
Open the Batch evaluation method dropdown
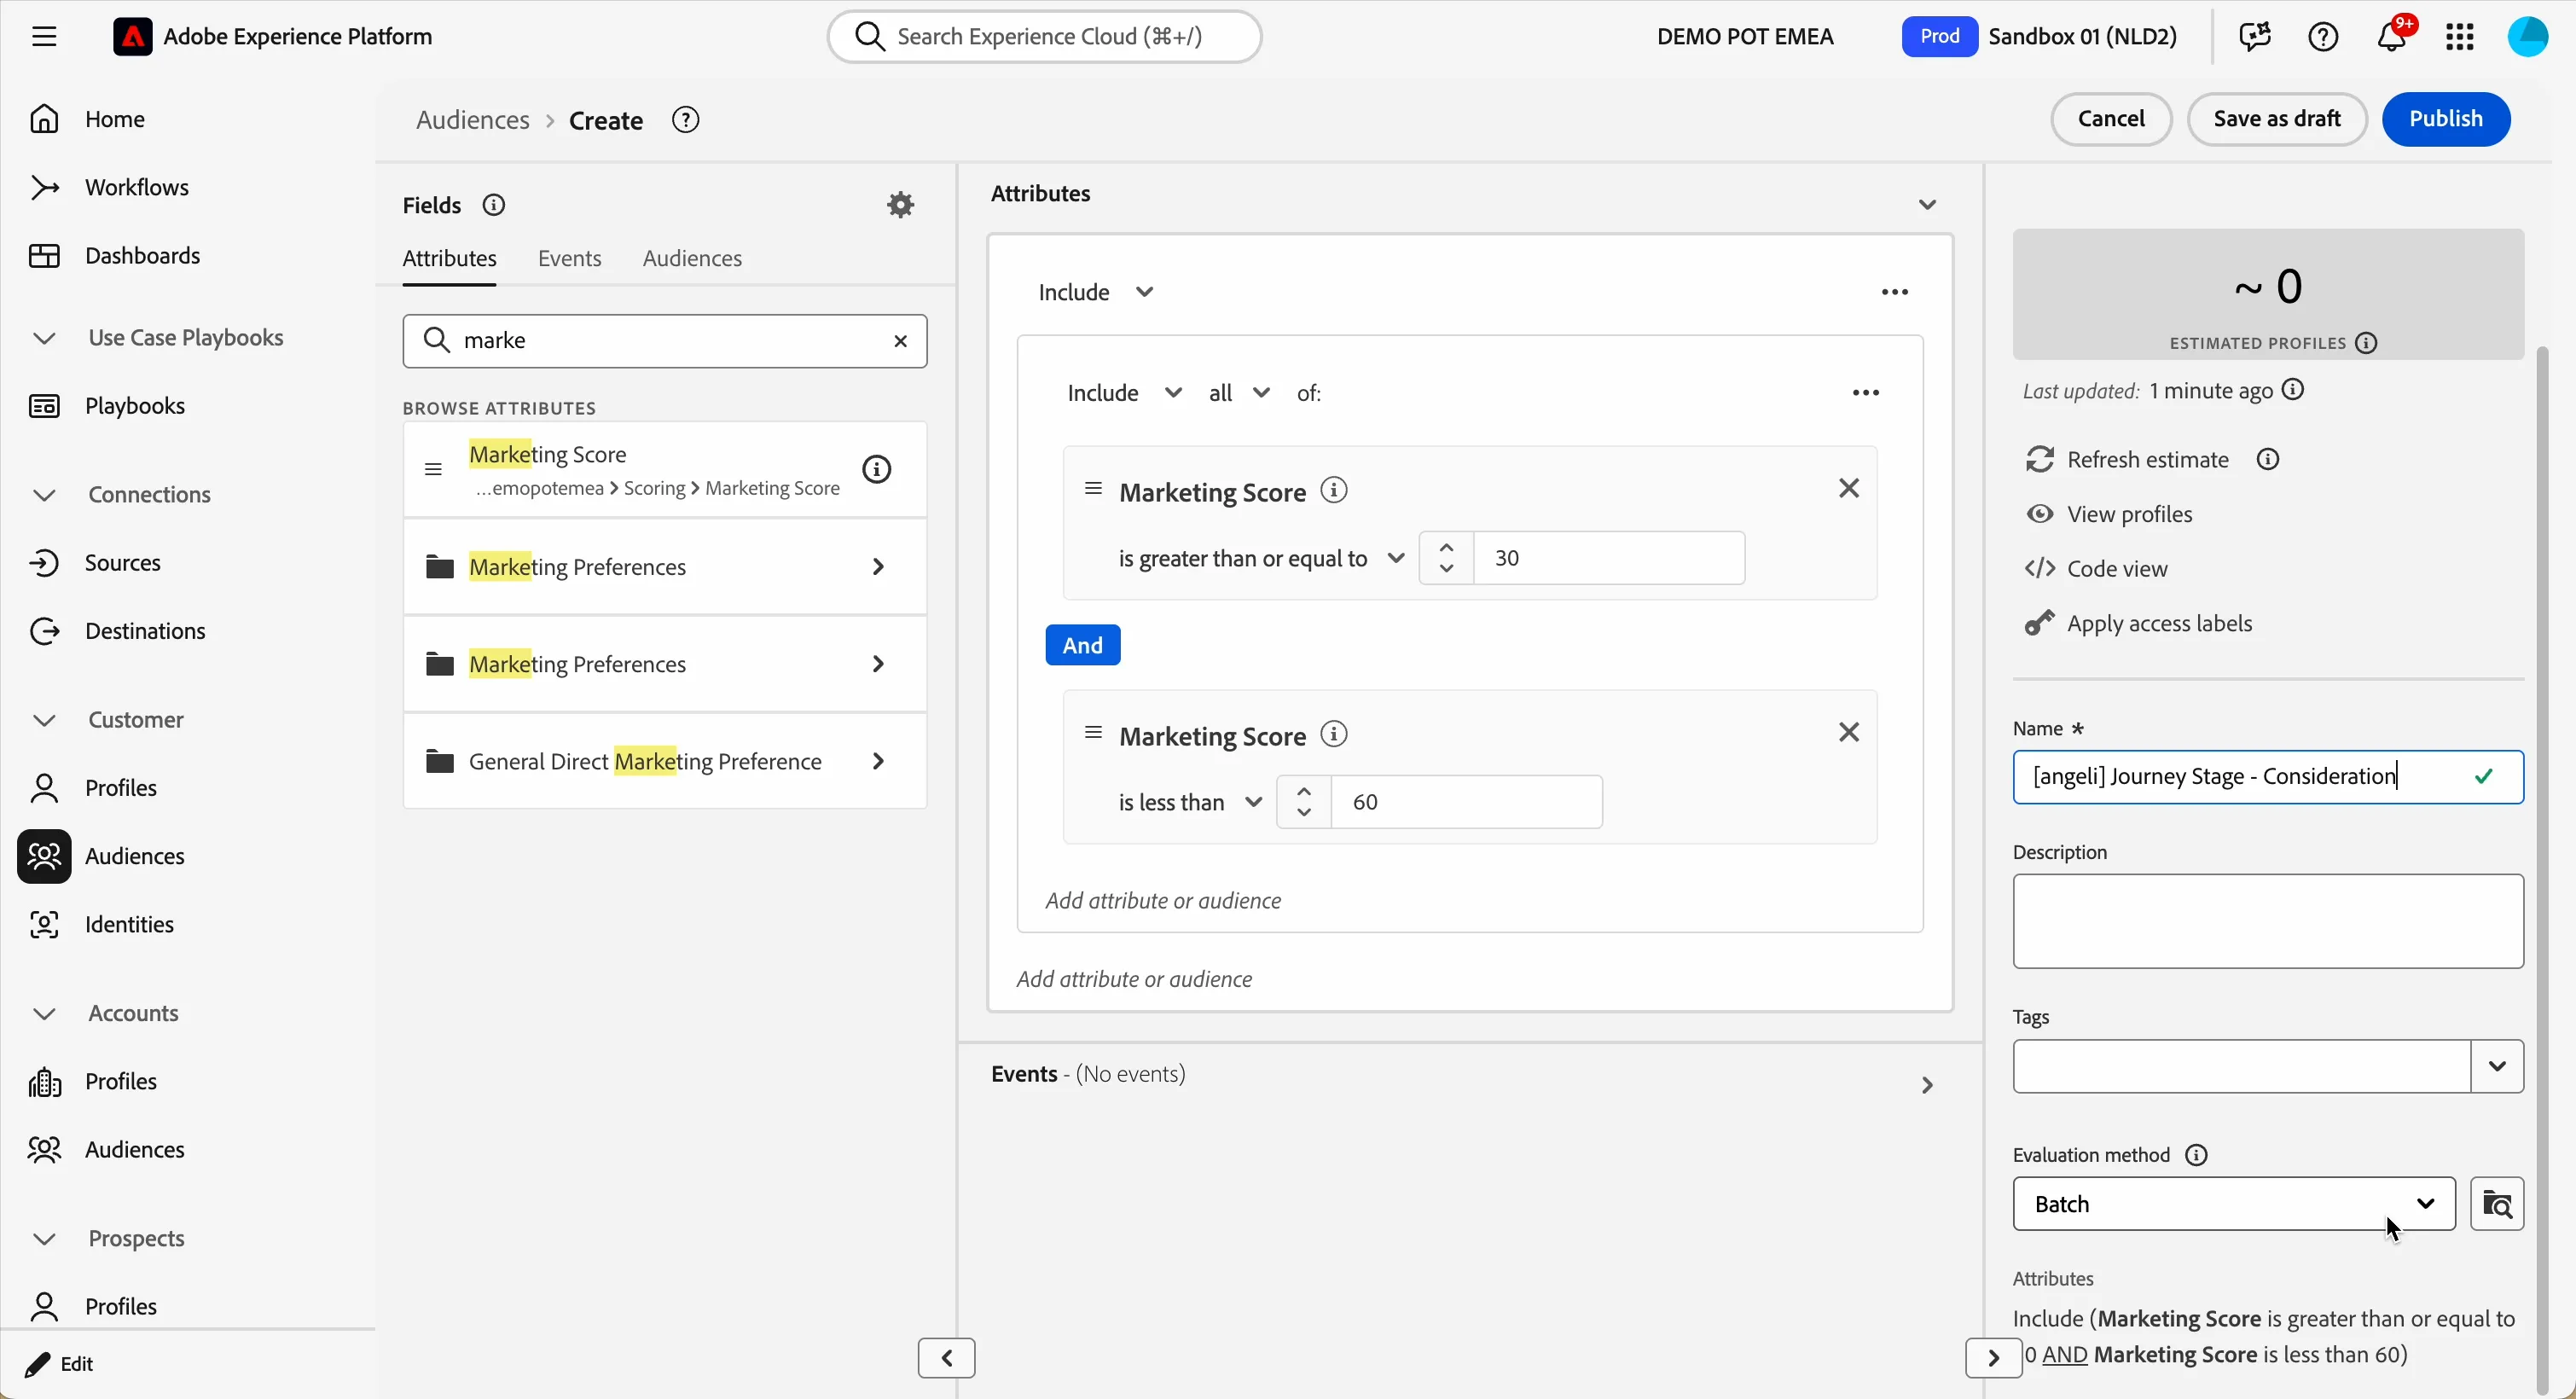(x=2234, y=1205)
